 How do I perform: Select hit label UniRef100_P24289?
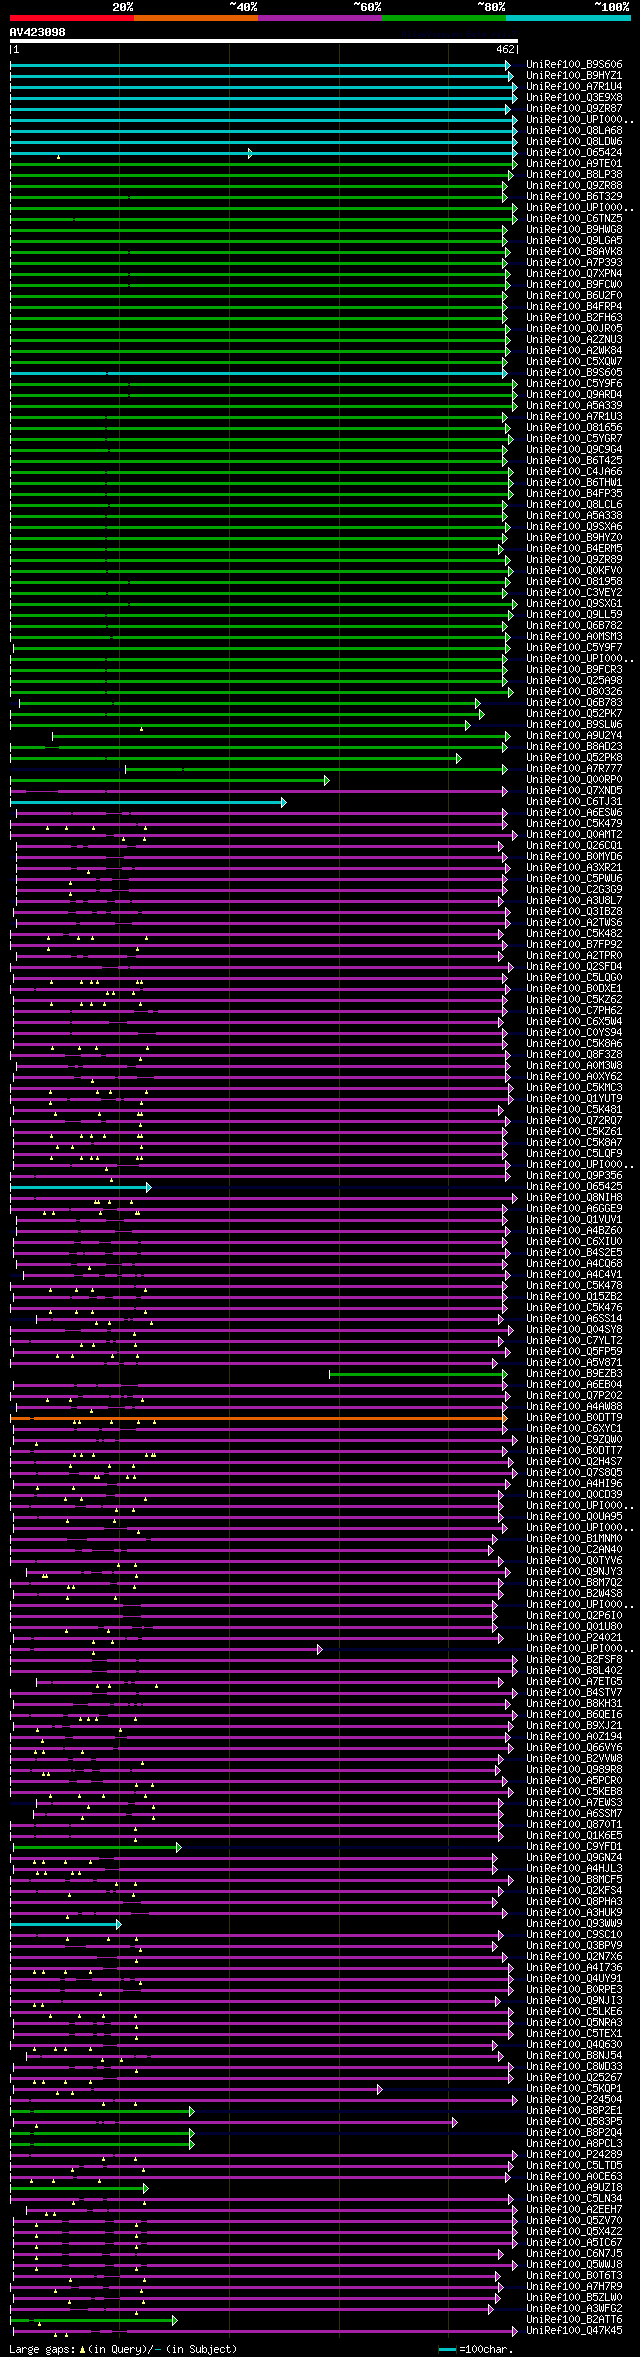tap(574, 2155)
